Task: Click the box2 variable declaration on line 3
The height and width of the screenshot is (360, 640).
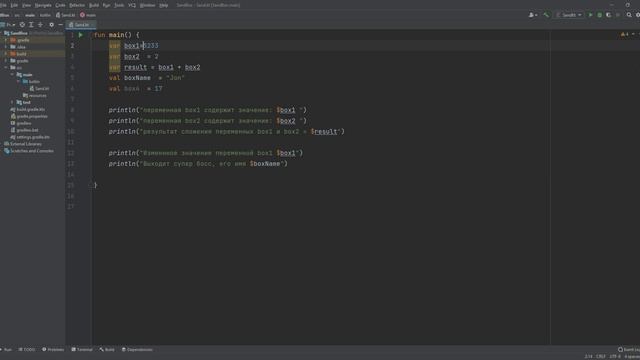Action: (x=132, y=57)
